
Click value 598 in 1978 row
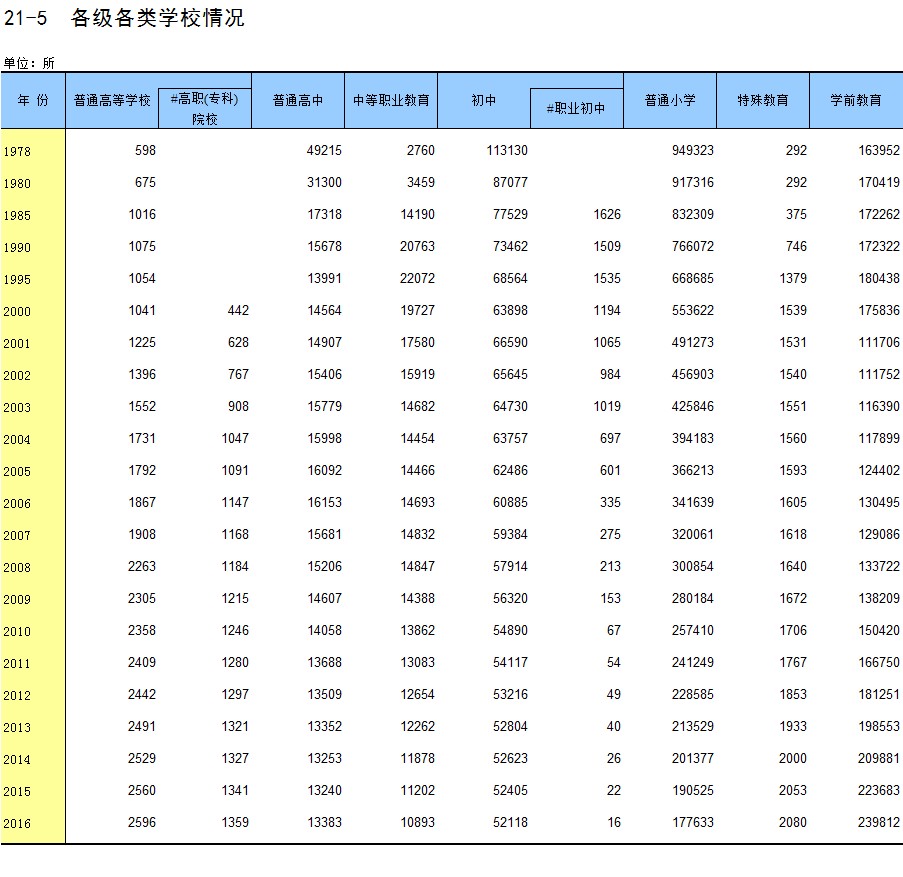point(145,150)
